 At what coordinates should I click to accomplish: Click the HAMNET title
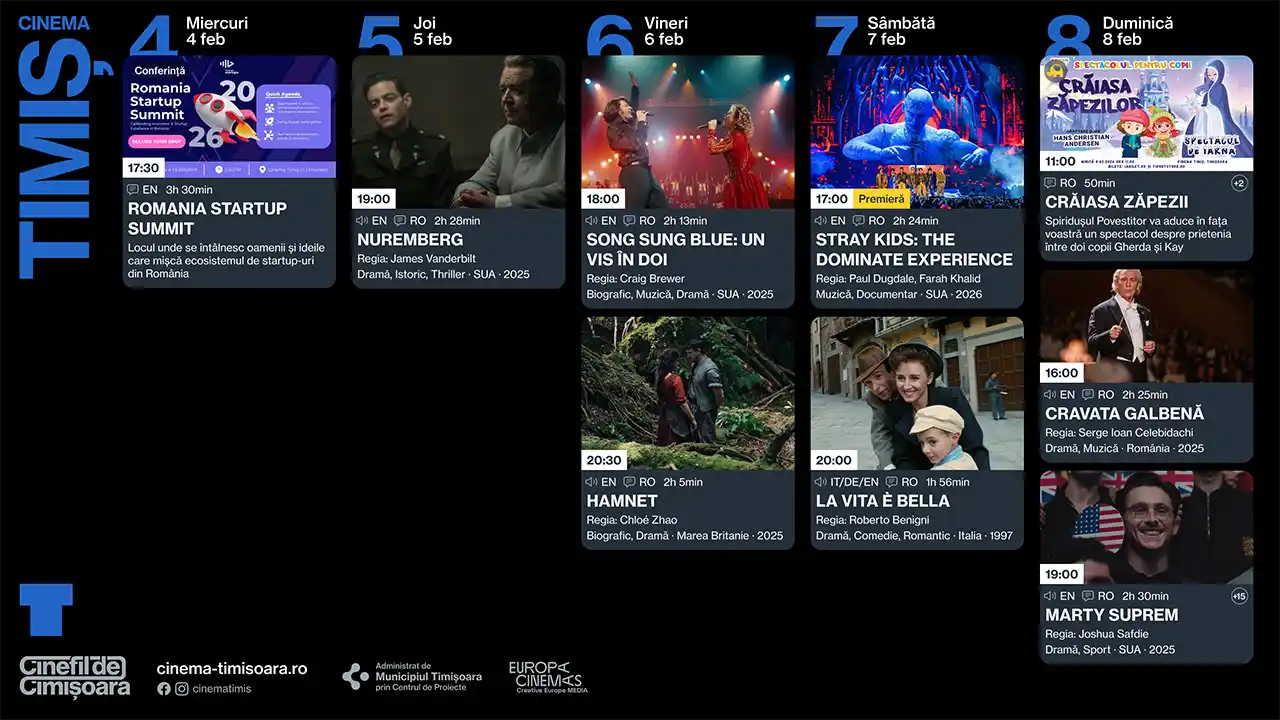[622, 501]
